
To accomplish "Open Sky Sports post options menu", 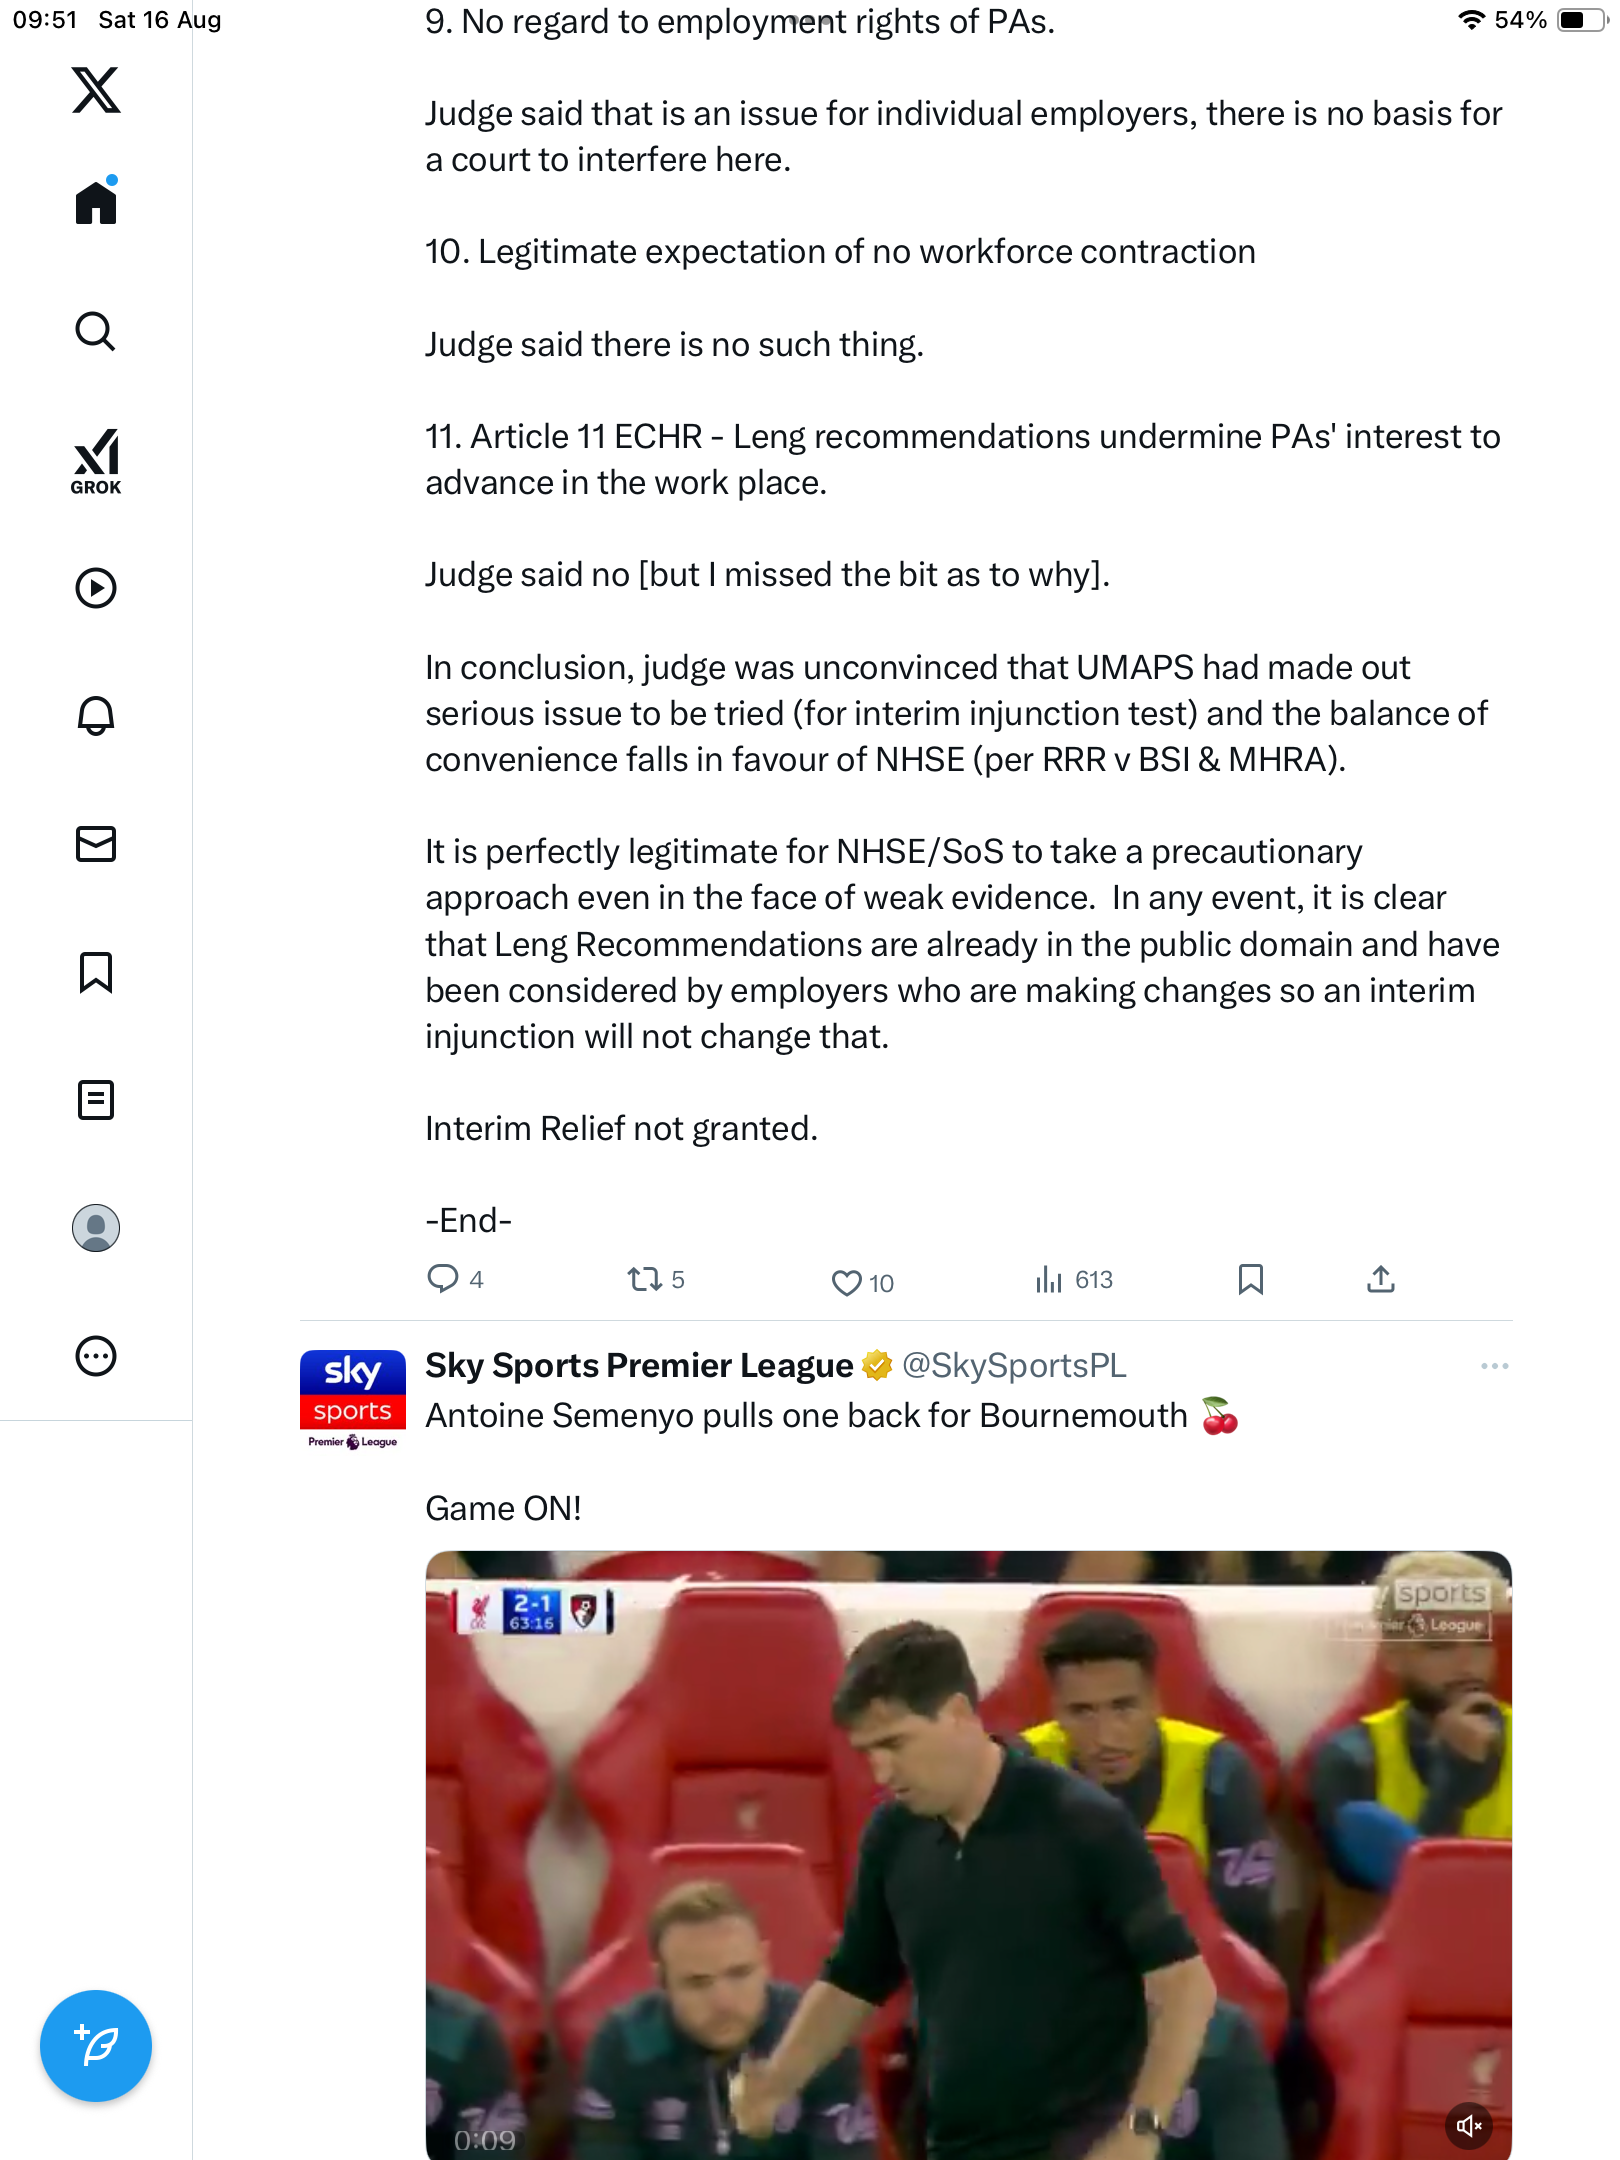I will pos(1494,1366).
